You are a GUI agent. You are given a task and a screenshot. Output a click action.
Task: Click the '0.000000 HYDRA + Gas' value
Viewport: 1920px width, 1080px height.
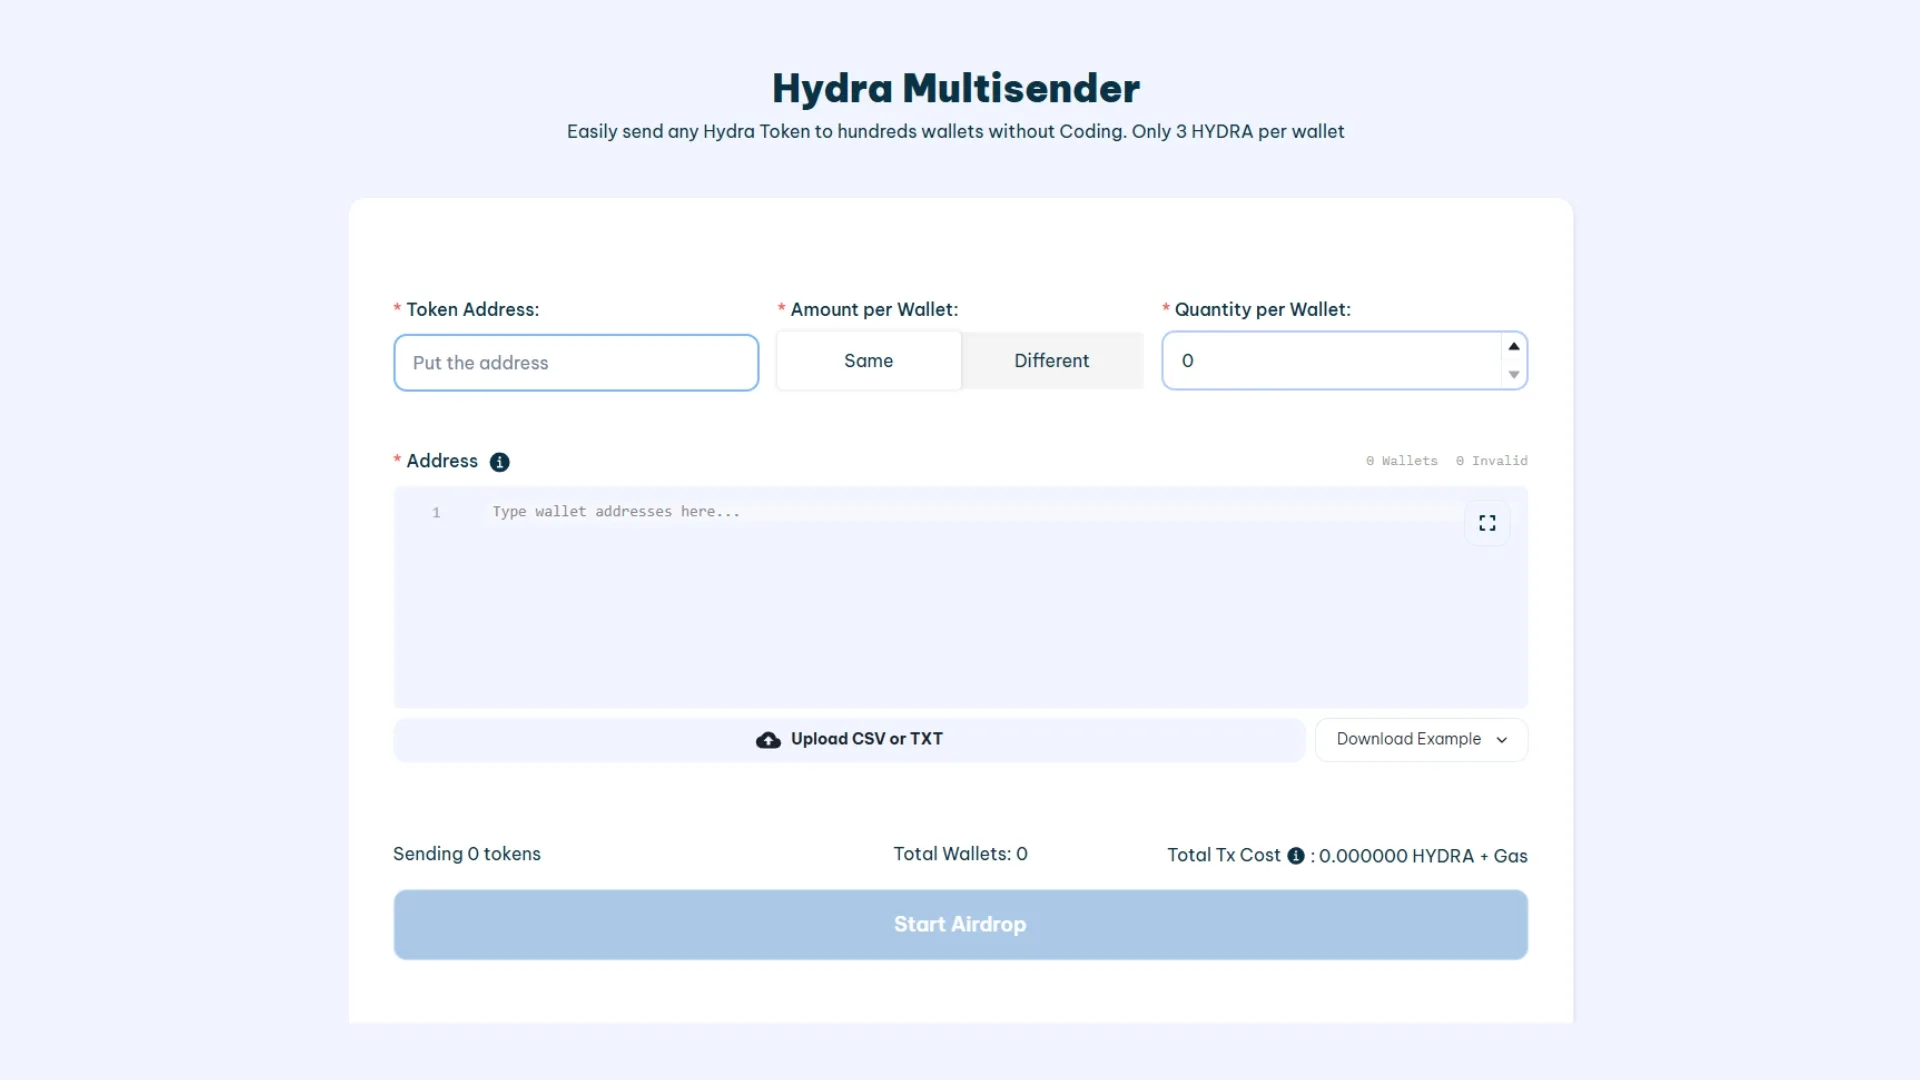point(1423,856)
